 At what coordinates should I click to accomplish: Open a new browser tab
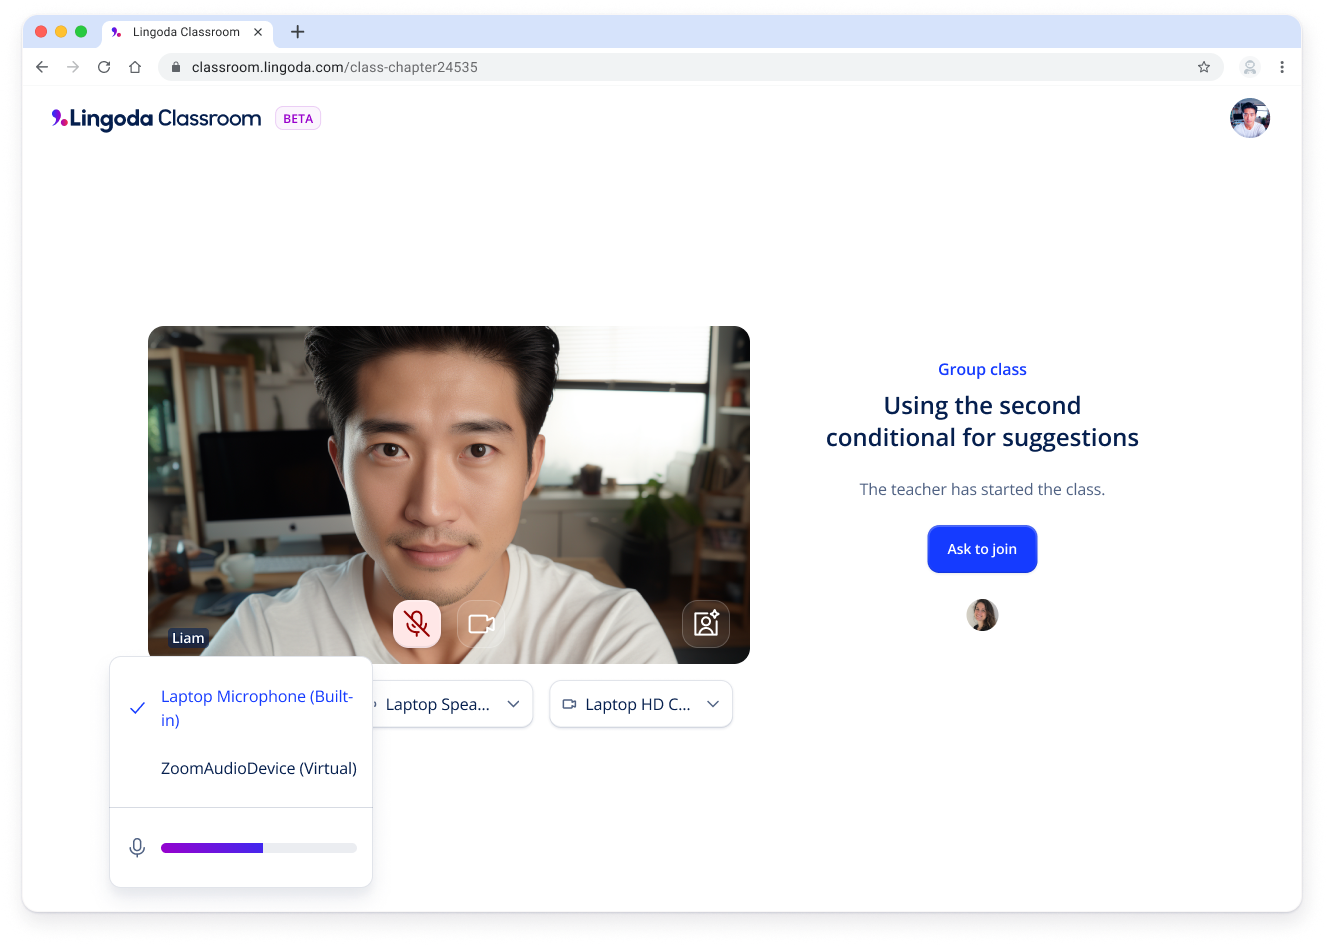pos(297,32)
